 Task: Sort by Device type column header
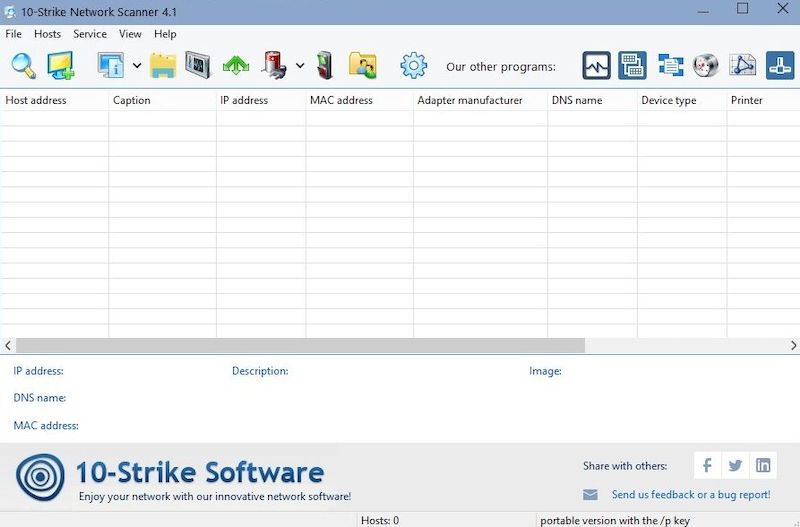tap(682, 101)
